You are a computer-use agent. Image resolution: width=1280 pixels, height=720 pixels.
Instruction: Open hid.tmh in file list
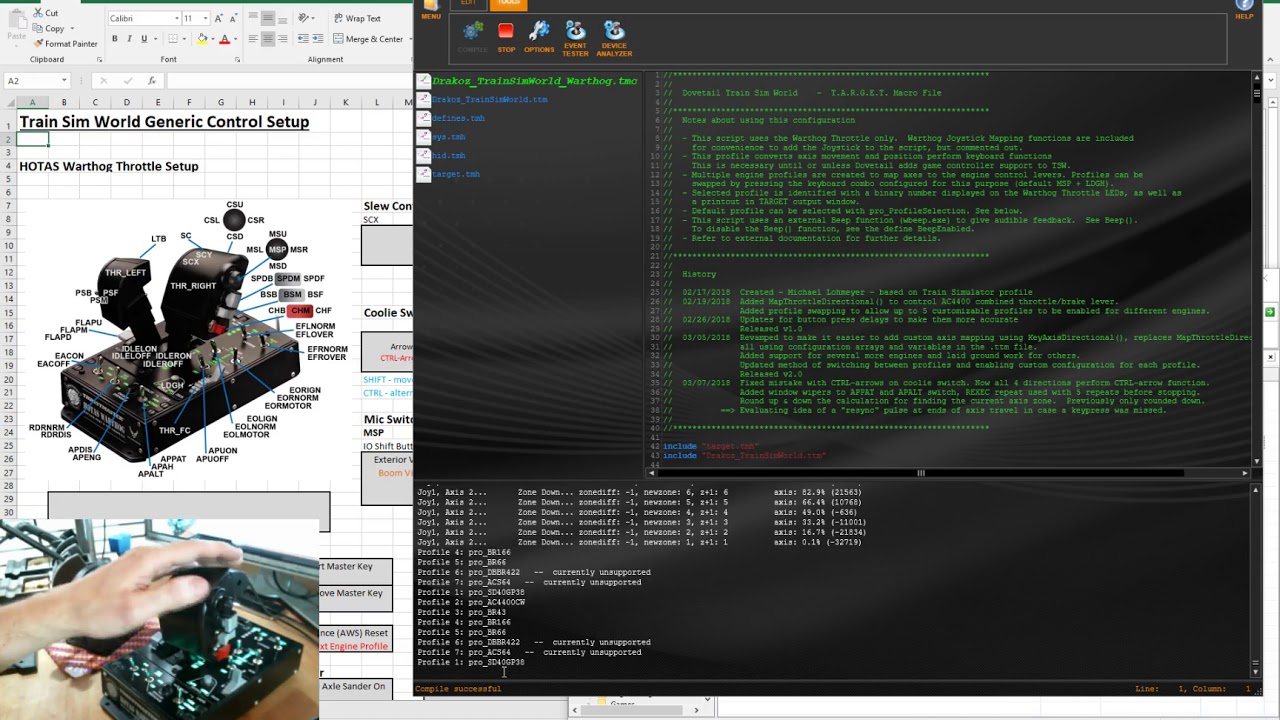pos(448,156)
